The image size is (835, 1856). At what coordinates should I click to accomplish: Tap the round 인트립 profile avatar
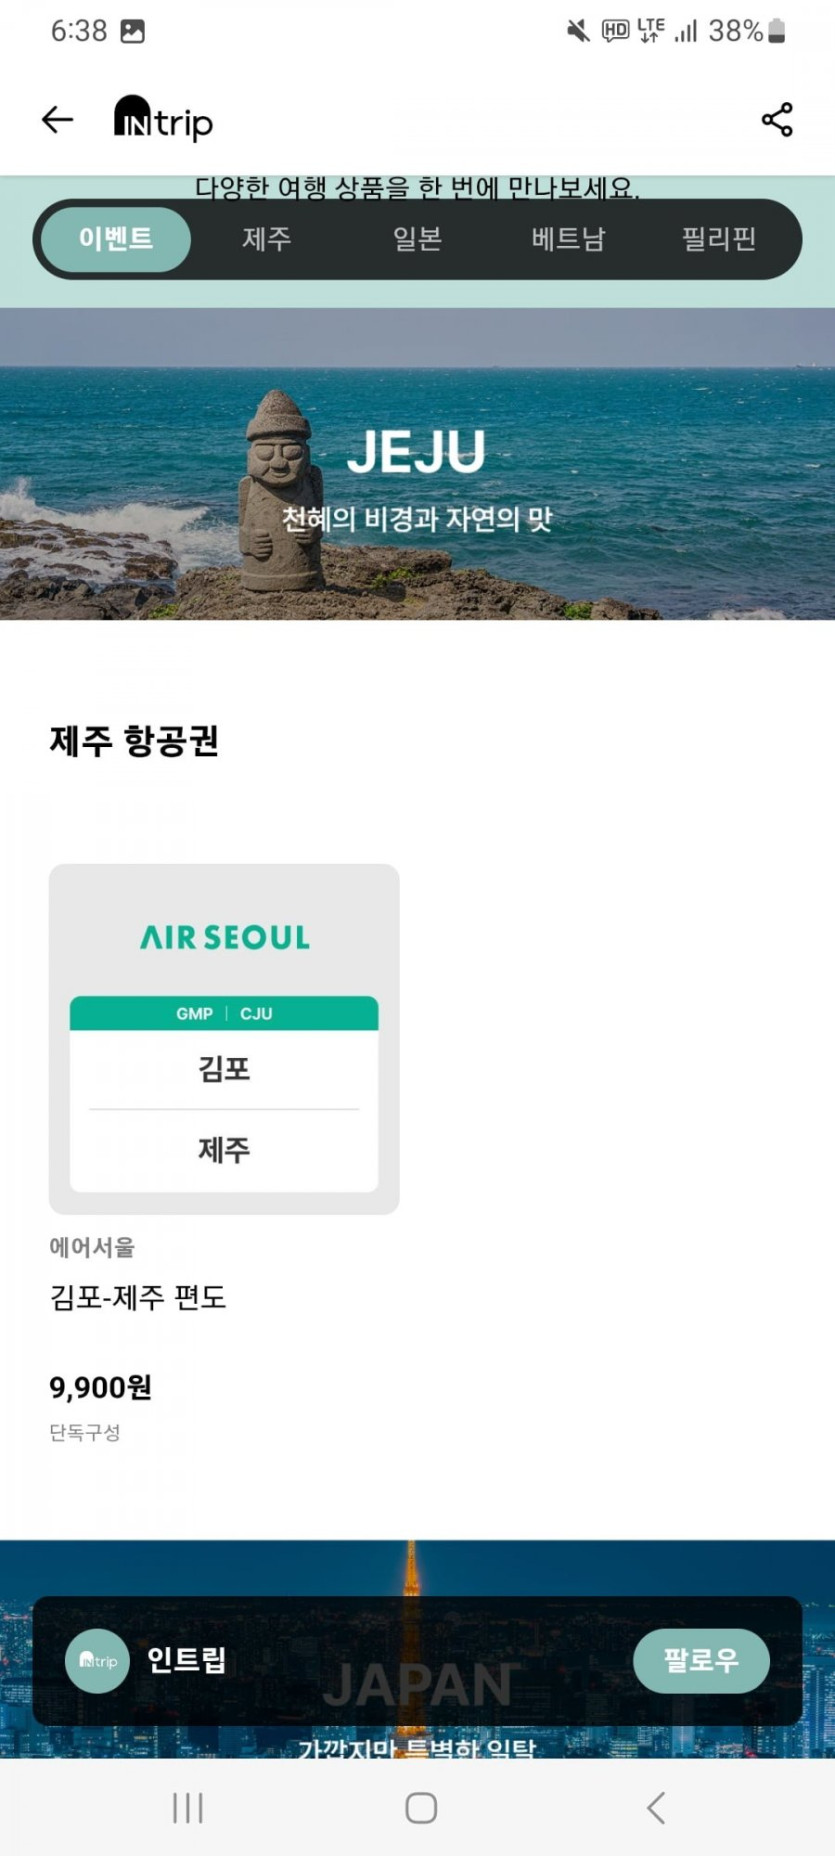97,1661
